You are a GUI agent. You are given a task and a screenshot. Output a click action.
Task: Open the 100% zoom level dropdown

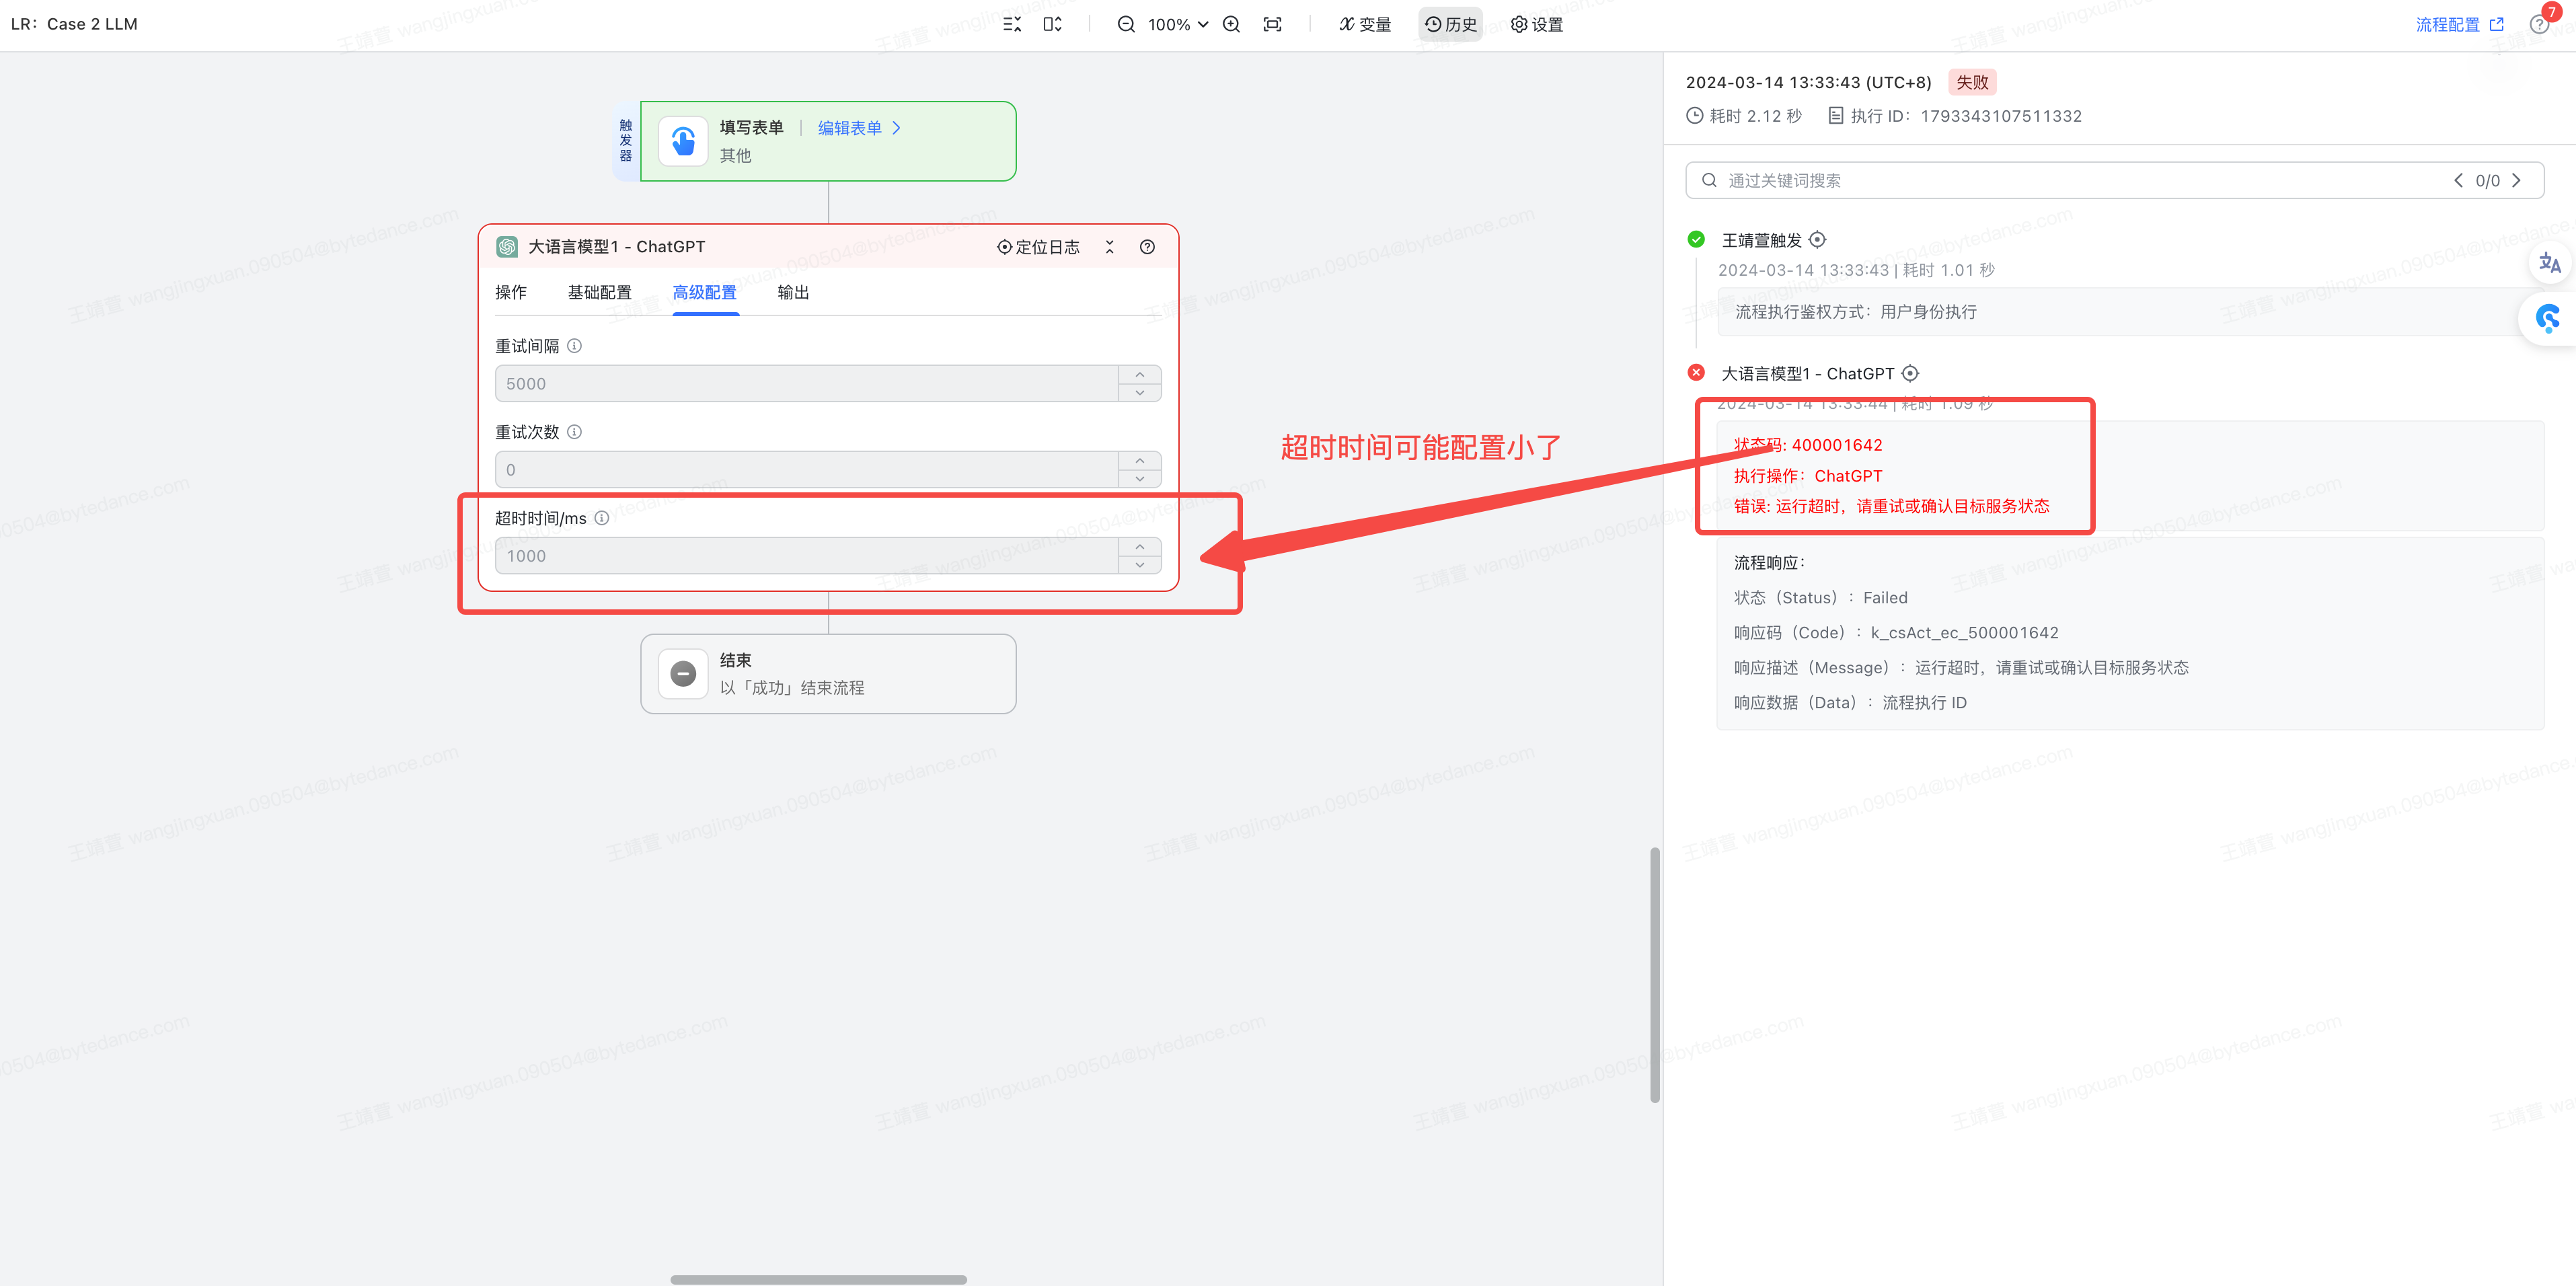[x=1178, y=24]
